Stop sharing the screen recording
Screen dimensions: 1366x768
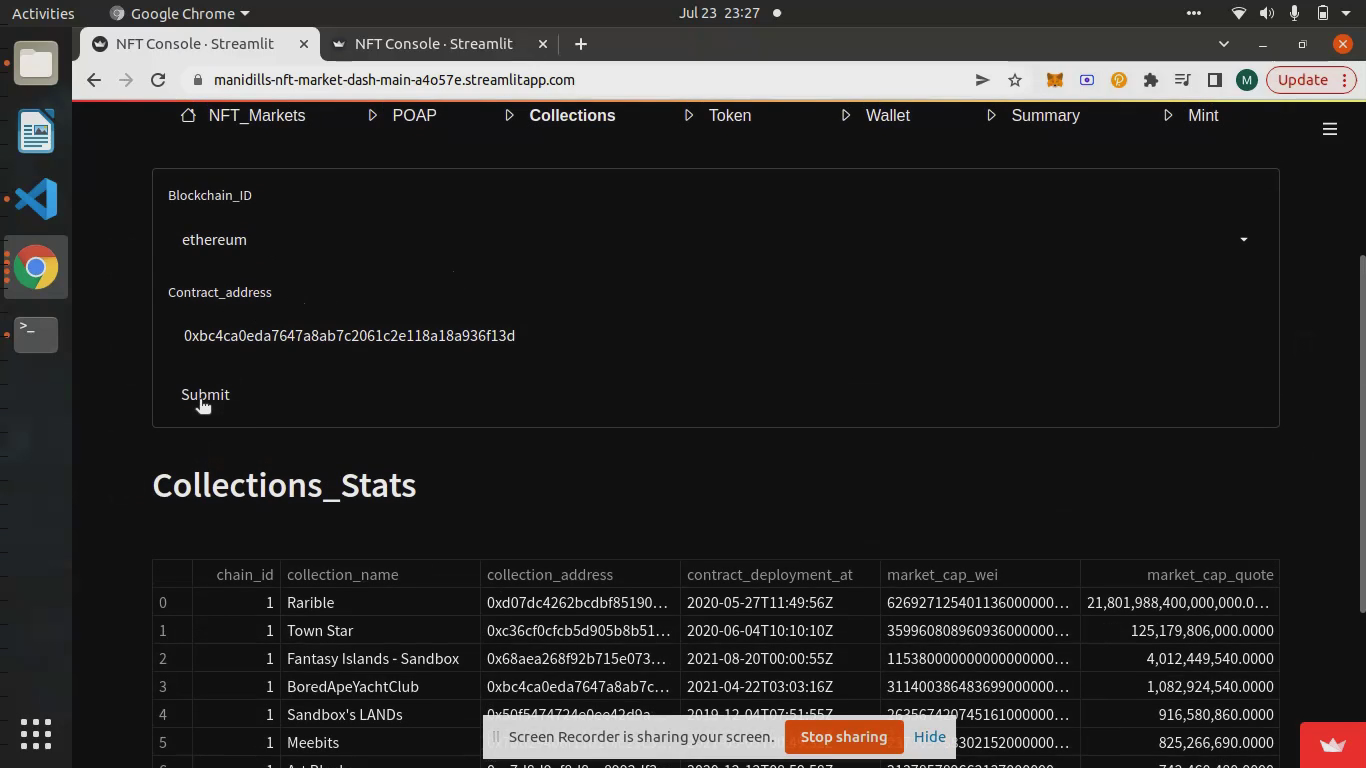point(844,737)
